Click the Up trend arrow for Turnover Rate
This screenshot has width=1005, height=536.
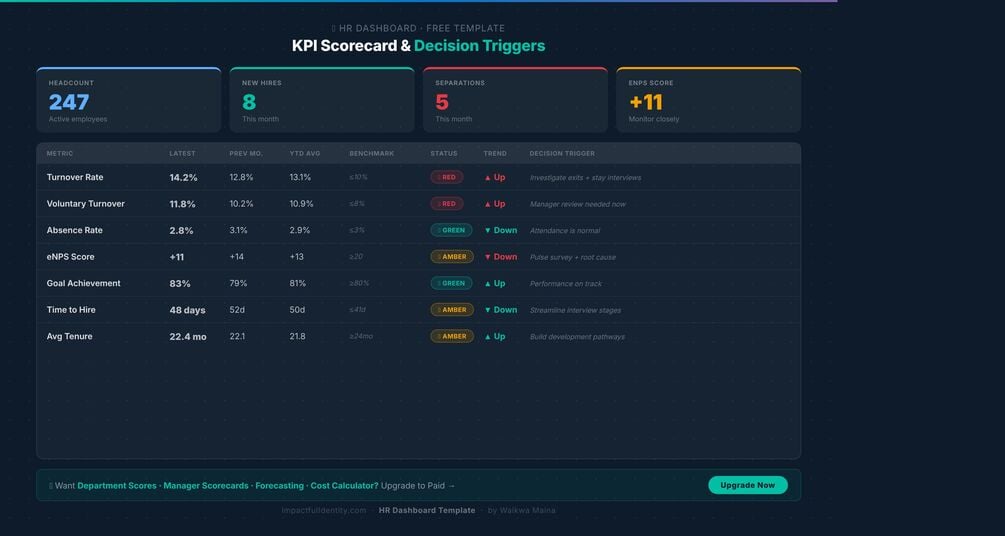pos(495,178)
